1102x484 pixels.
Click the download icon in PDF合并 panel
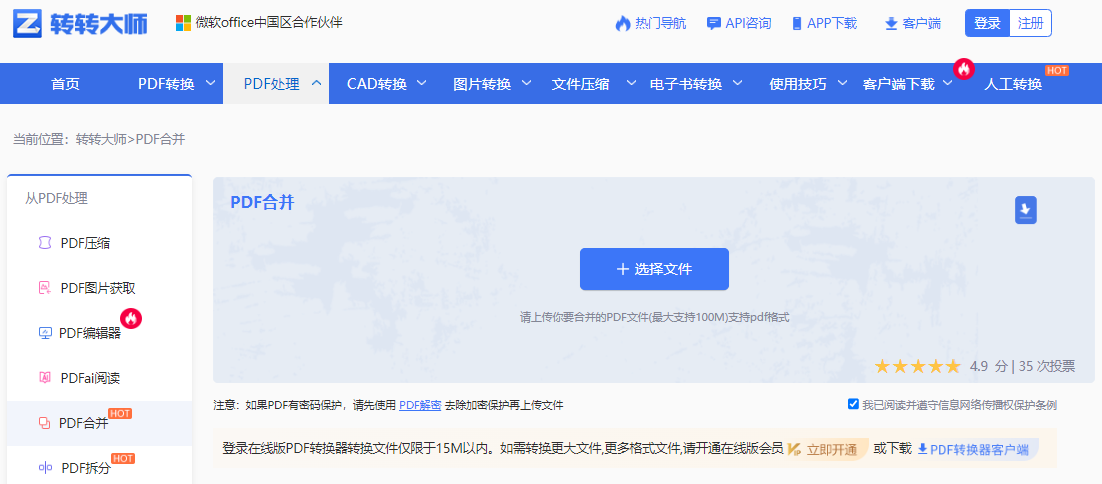tap(1025, 210)
